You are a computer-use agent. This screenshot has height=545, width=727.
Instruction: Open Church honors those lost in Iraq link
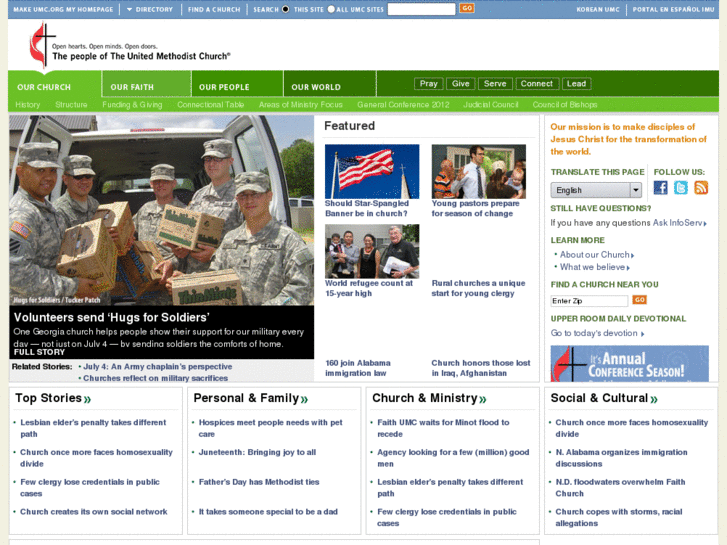tap(480, 368)
